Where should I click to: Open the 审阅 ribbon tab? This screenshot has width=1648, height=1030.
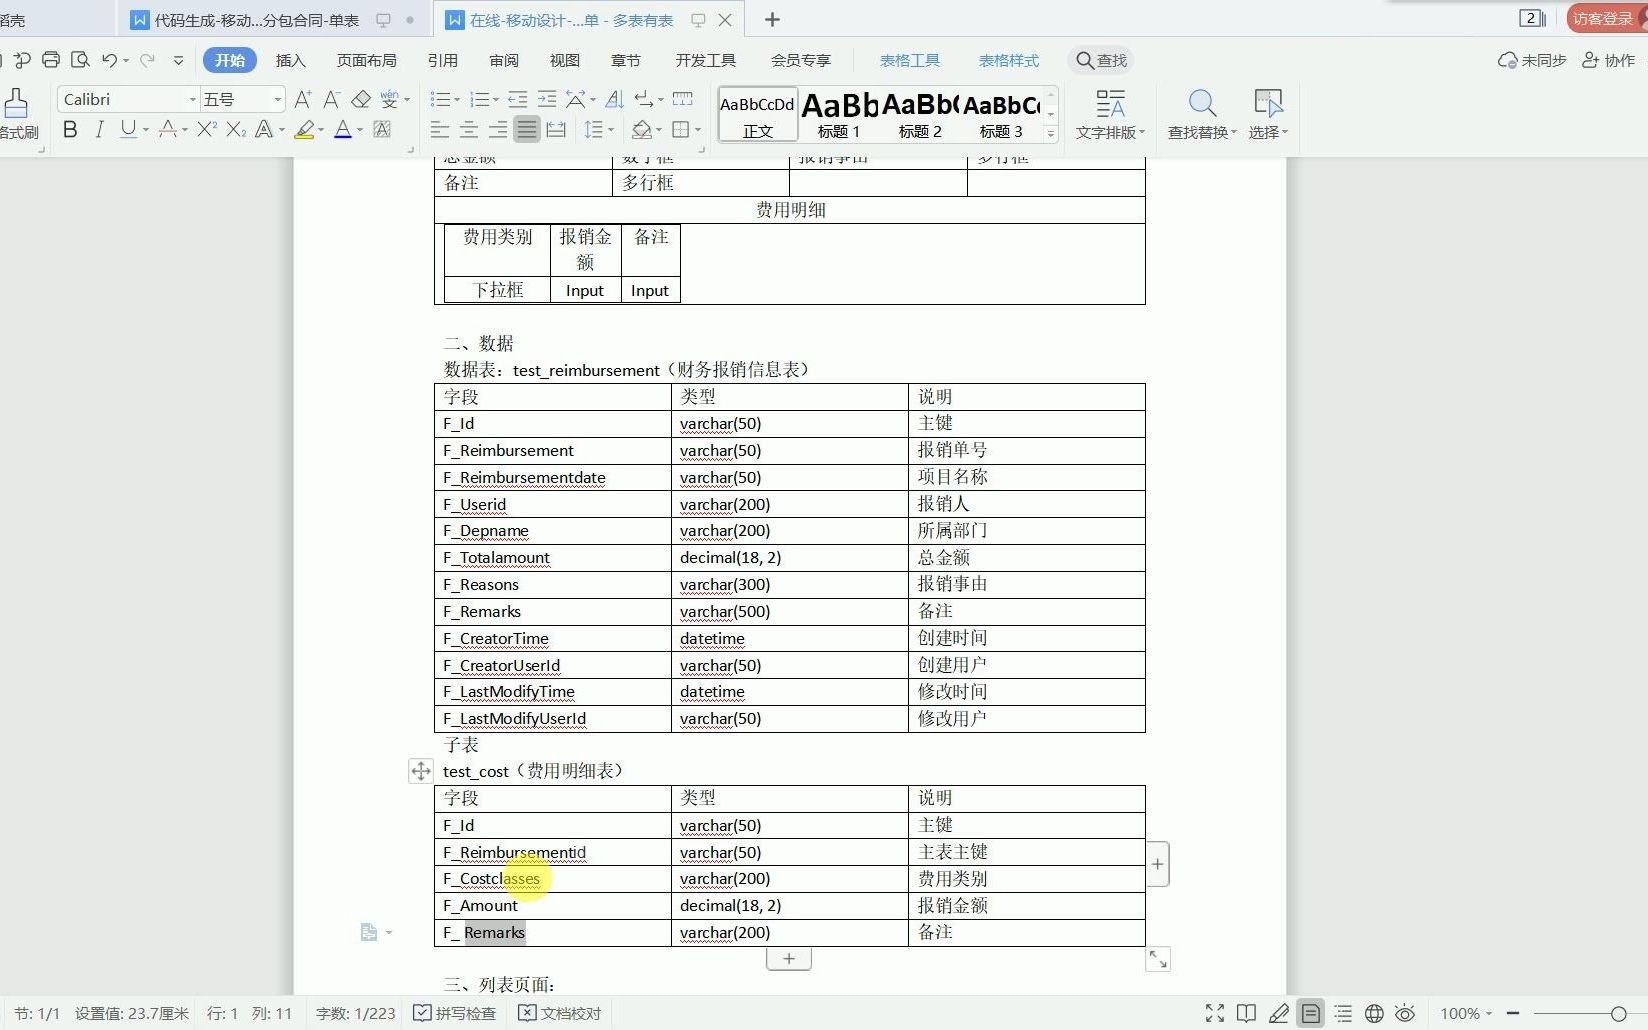503,60
